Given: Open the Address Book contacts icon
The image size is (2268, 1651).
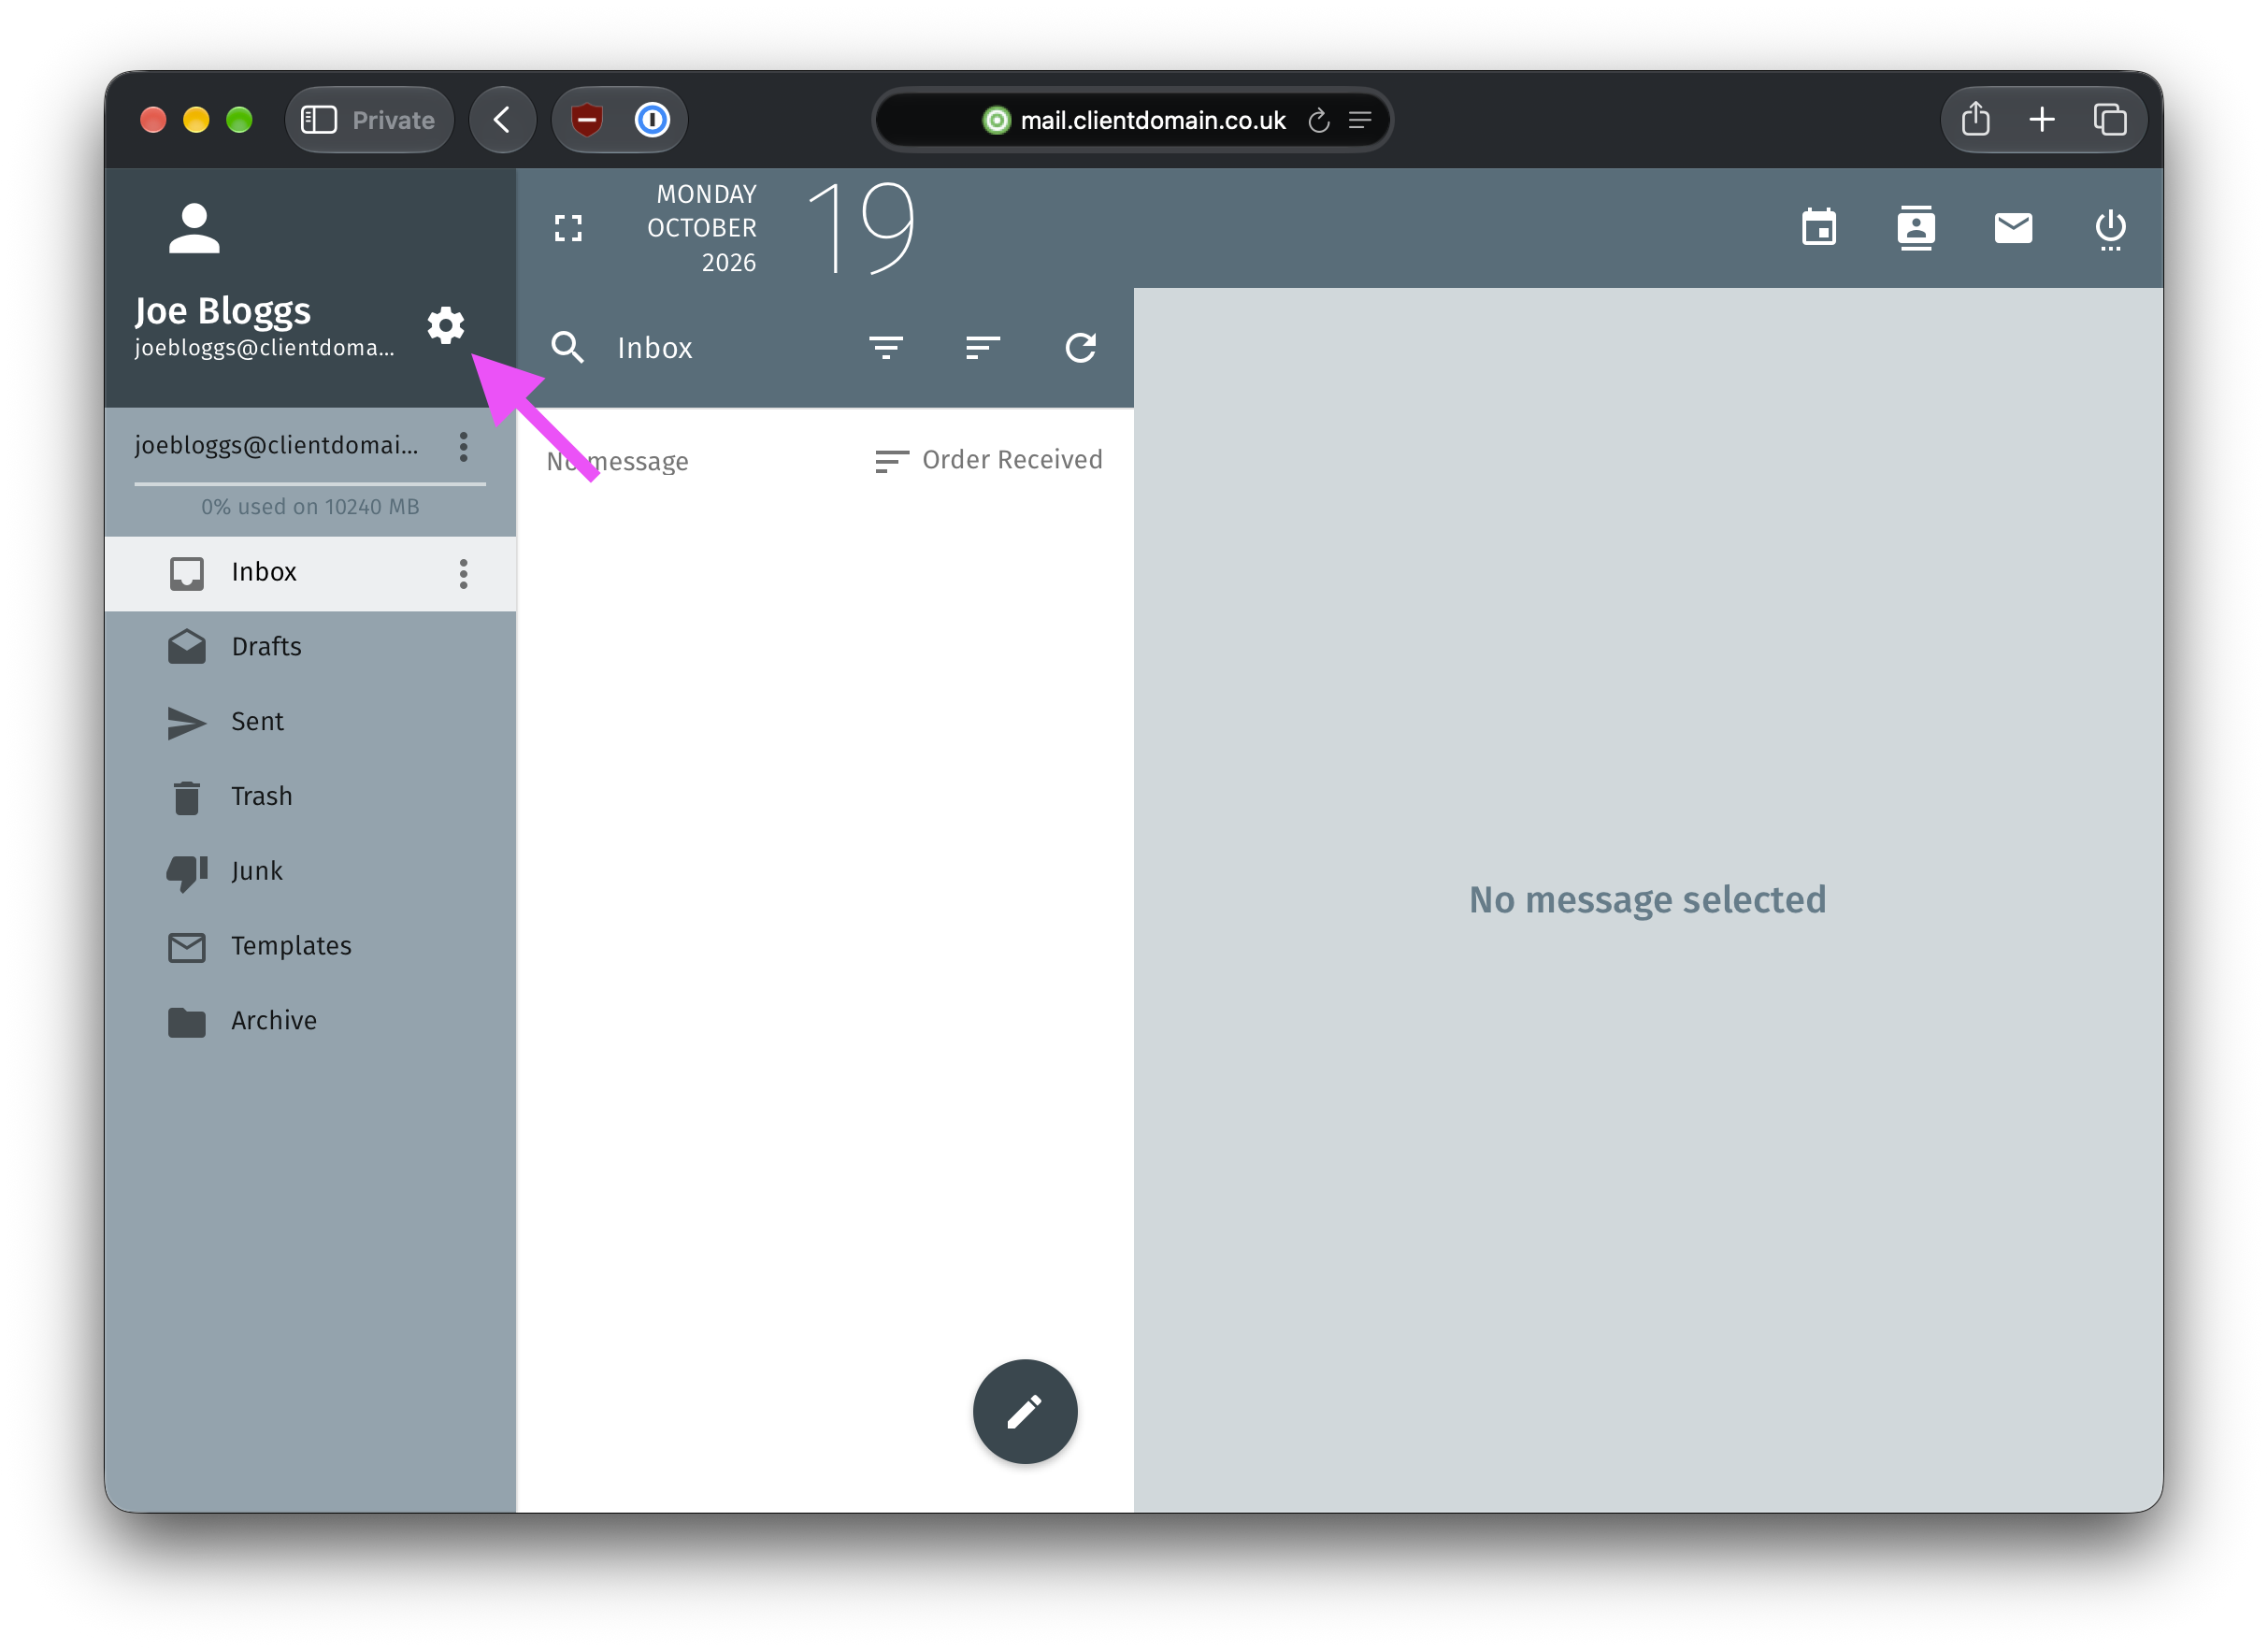Looking at the screenshot, I should click(1915, 229).
